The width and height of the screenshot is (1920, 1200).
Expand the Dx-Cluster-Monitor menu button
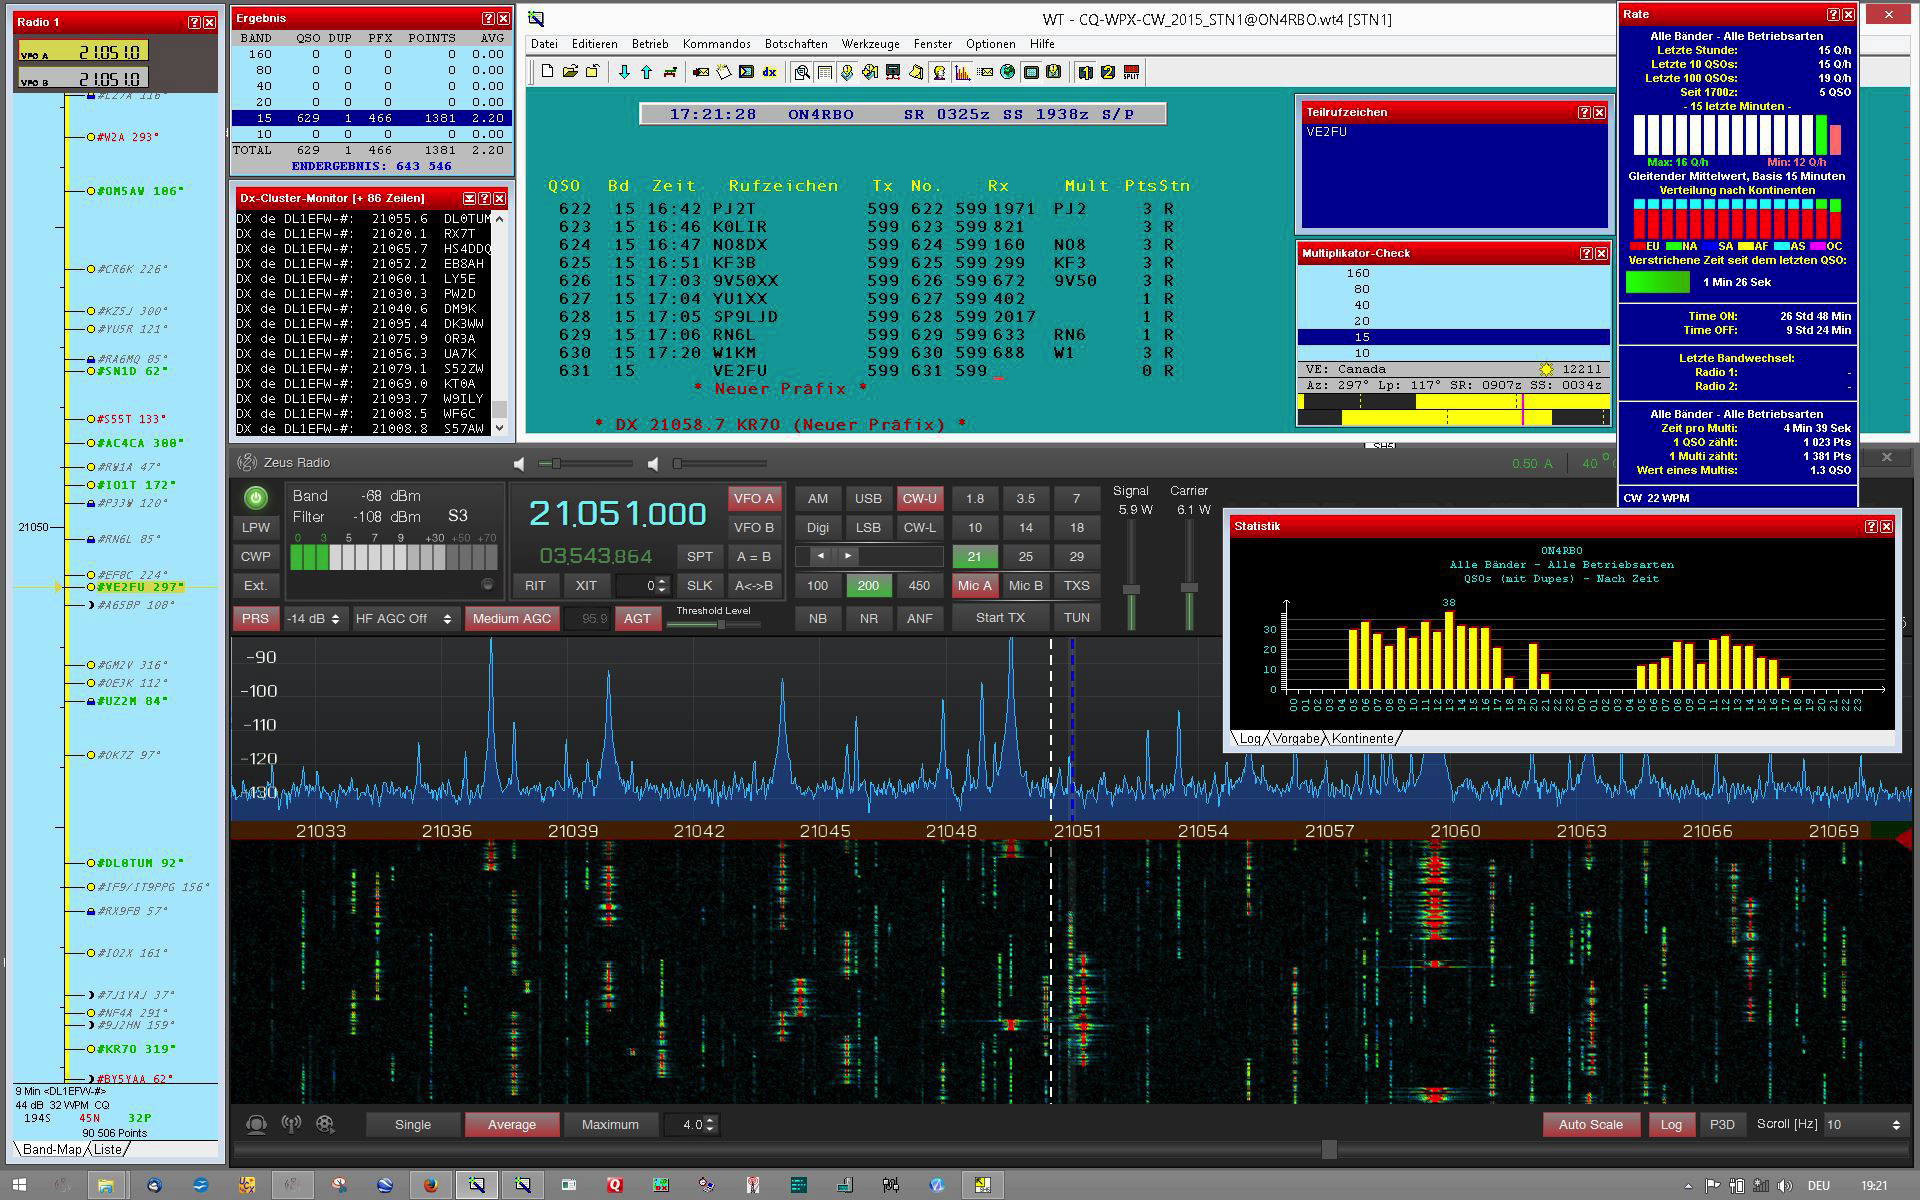(469, 198)
